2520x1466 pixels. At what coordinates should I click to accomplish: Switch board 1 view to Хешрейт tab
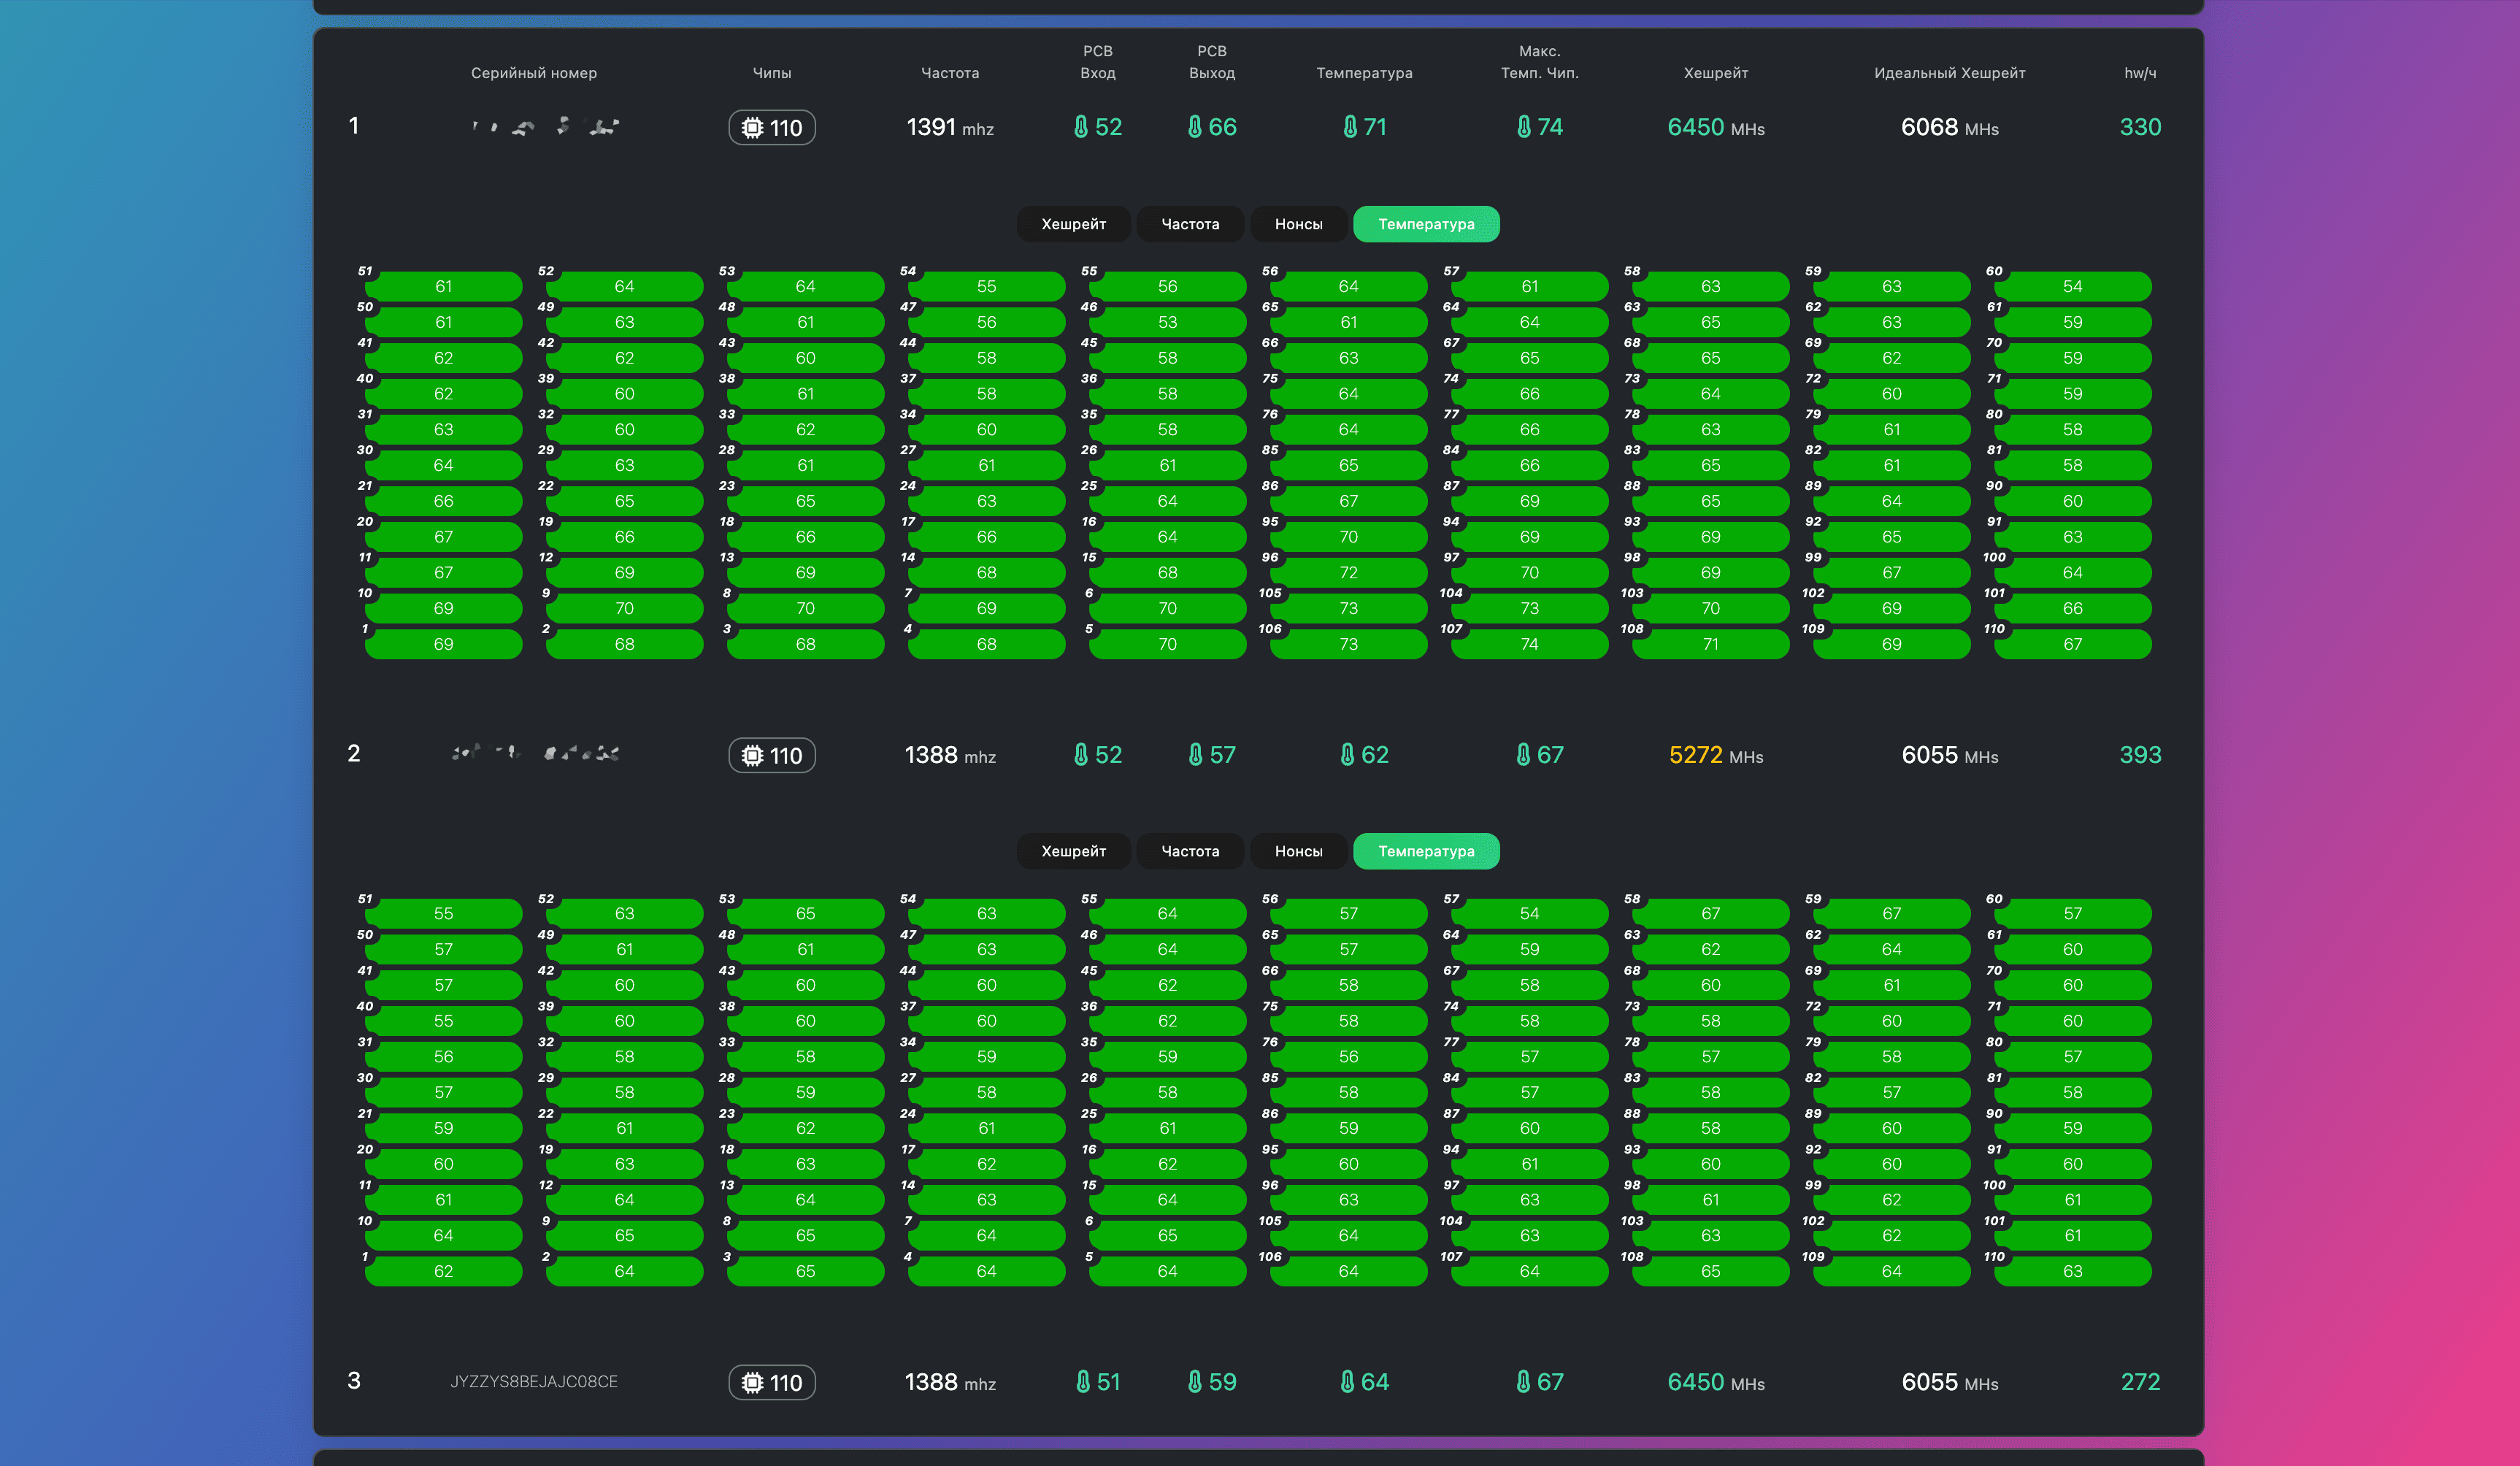click(x=1073, y=224)
